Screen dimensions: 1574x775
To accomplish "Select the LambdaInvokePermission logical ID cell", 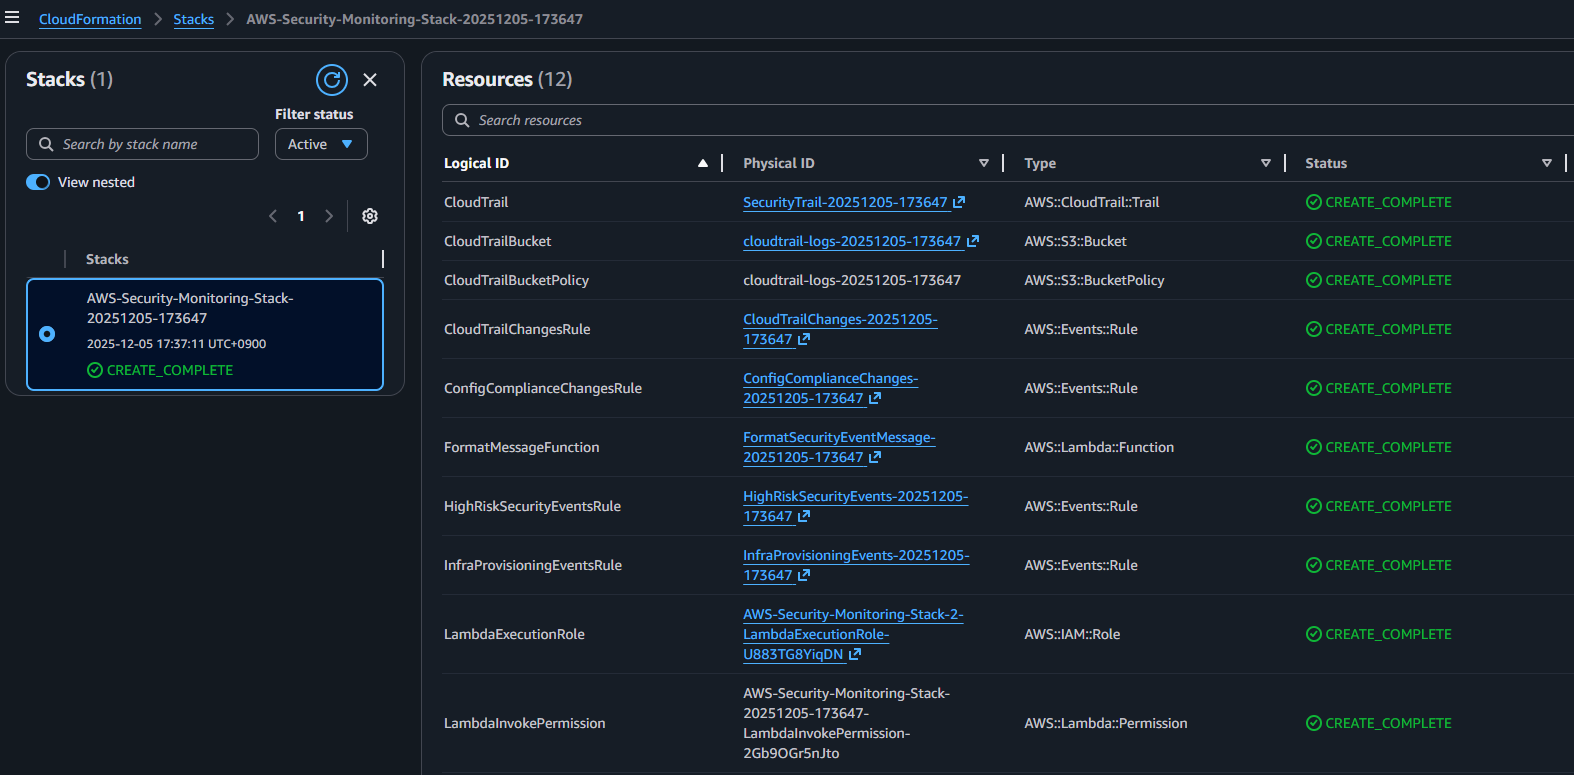I will click(525, 723).
